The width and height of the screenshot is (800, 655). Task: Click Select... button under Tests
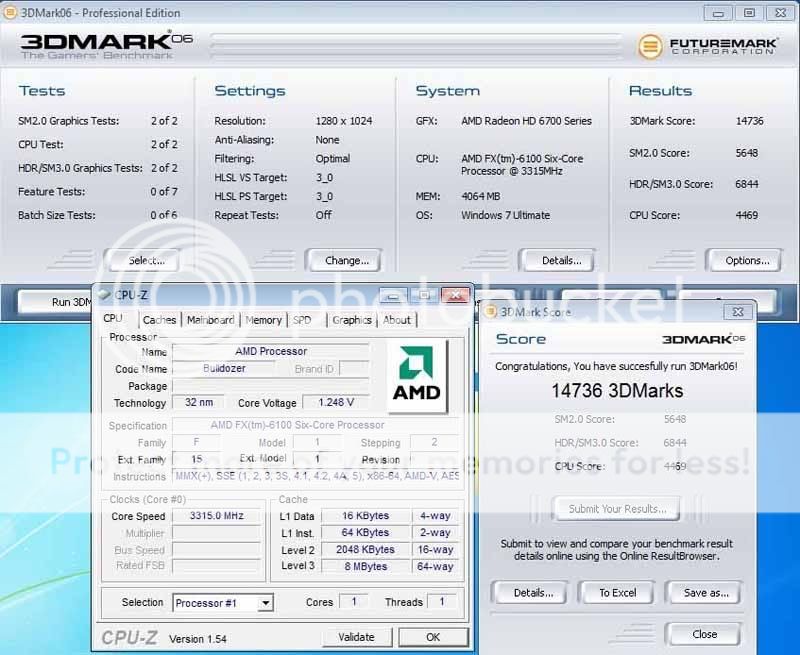click(x=143, y=261)
